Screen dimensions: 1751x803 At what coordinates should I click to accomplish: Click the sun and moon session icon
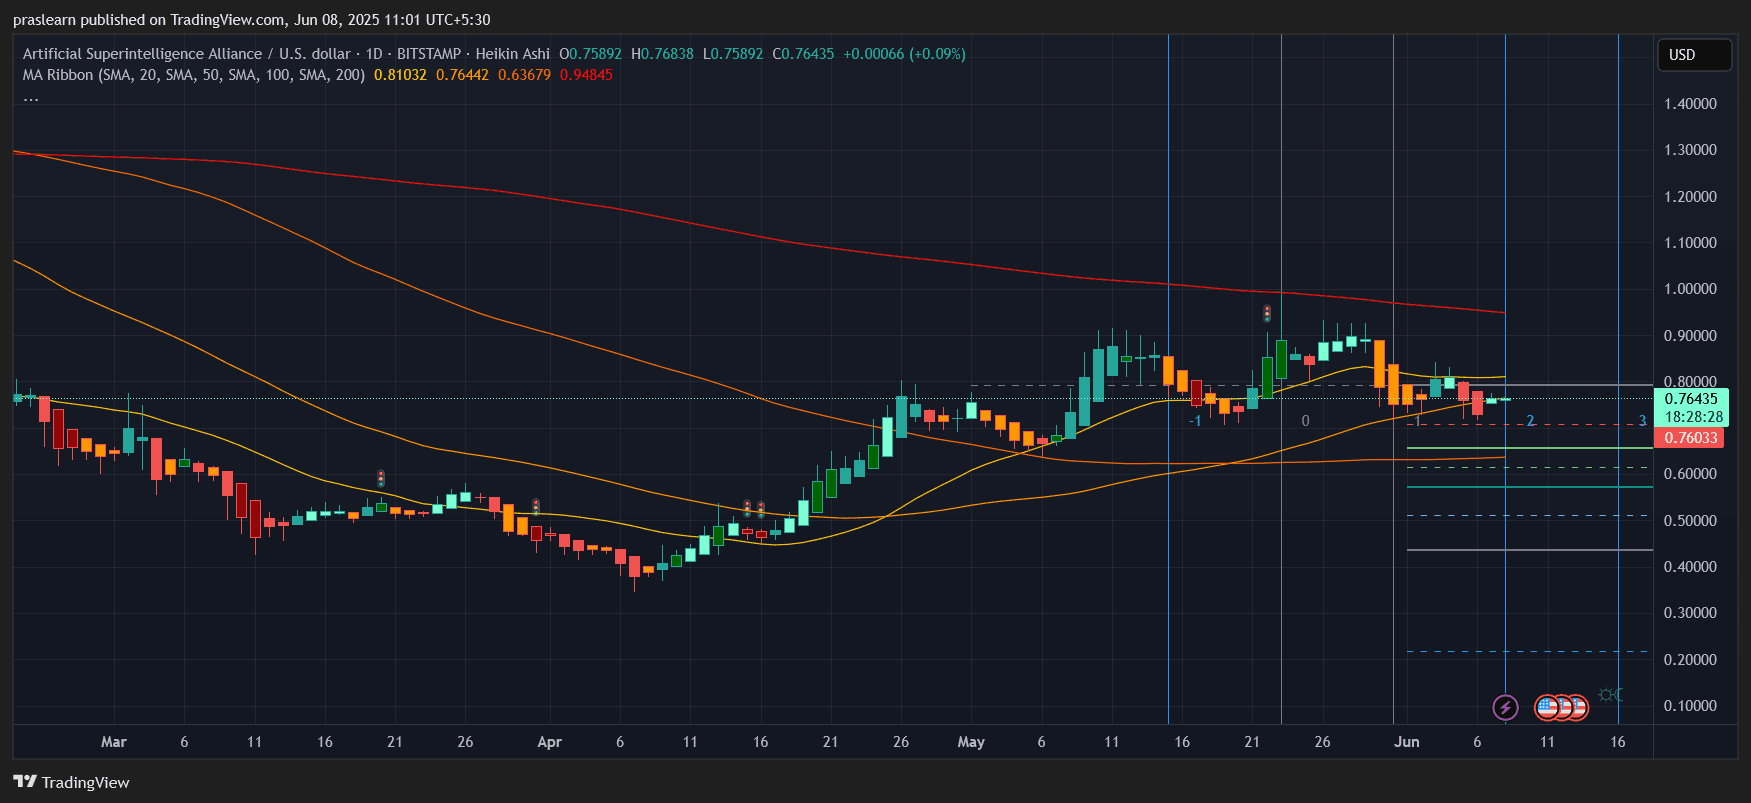pos(1609,695)
